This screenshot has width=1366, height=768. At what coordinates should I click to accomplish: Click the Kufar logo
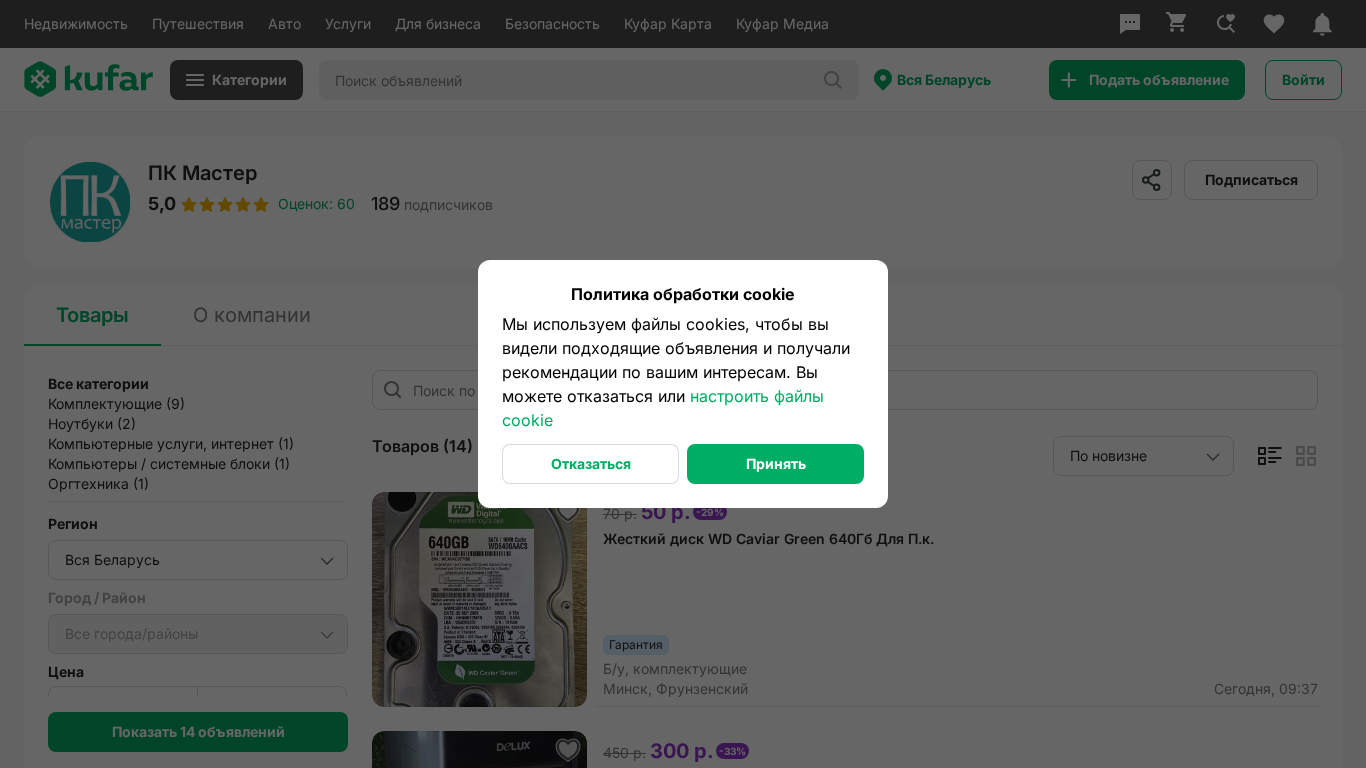tap(88, 80)
